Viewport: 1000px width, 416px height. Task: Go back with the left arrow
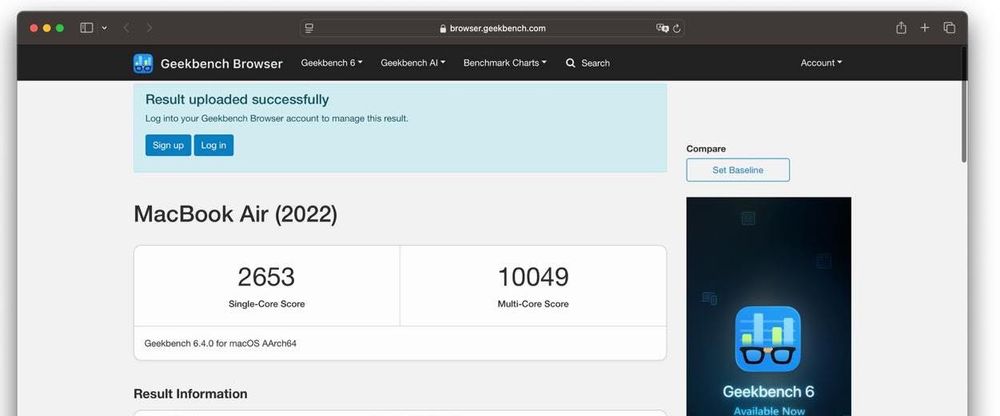point(126,28)
